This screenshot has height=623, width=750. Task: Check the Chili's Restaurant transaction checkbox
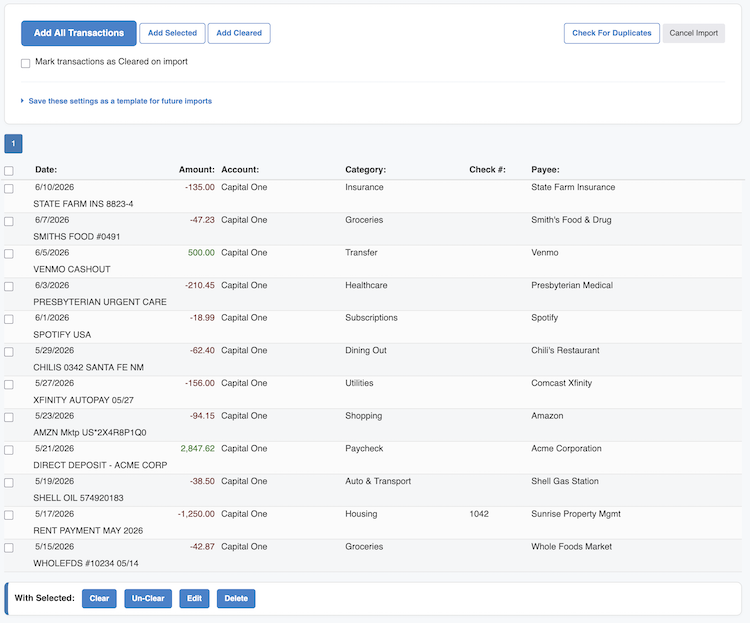[x=9, y=352]
